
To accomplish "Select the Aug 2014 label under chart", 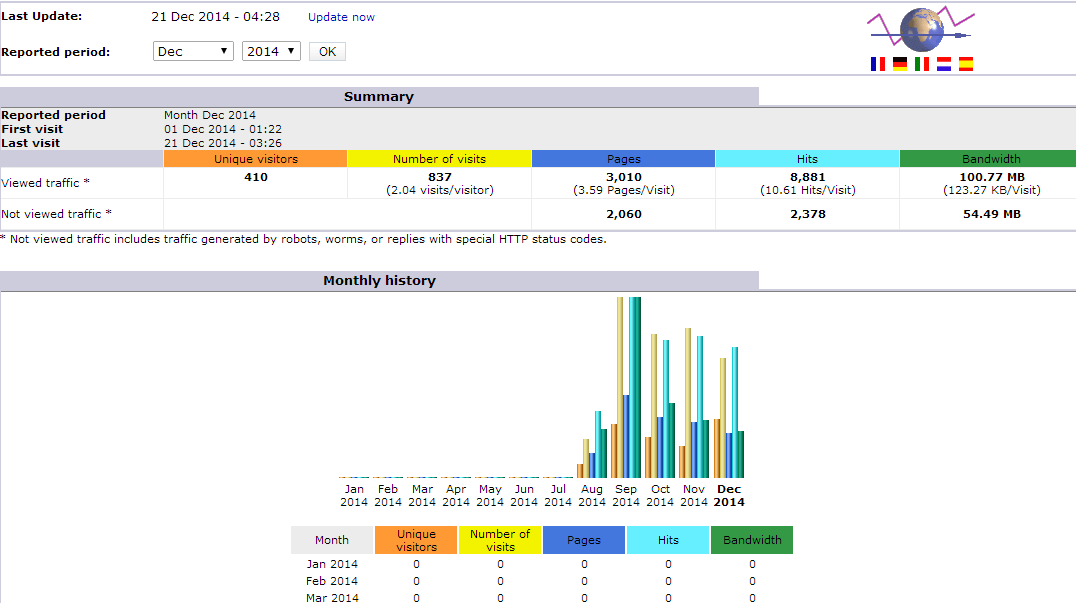I will point(592,496).
